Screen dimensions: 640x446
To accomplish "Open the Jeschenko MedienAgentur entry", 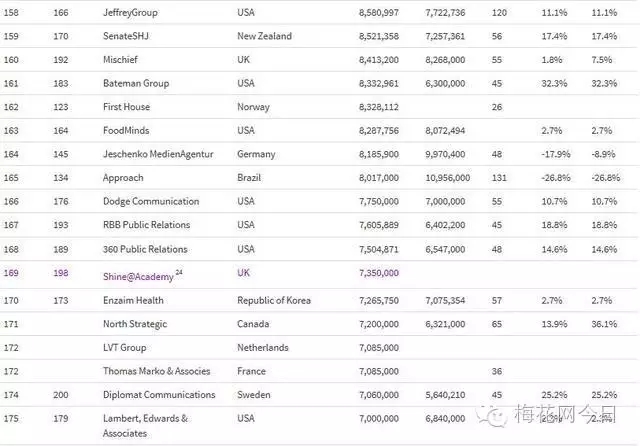I will 151,154.
